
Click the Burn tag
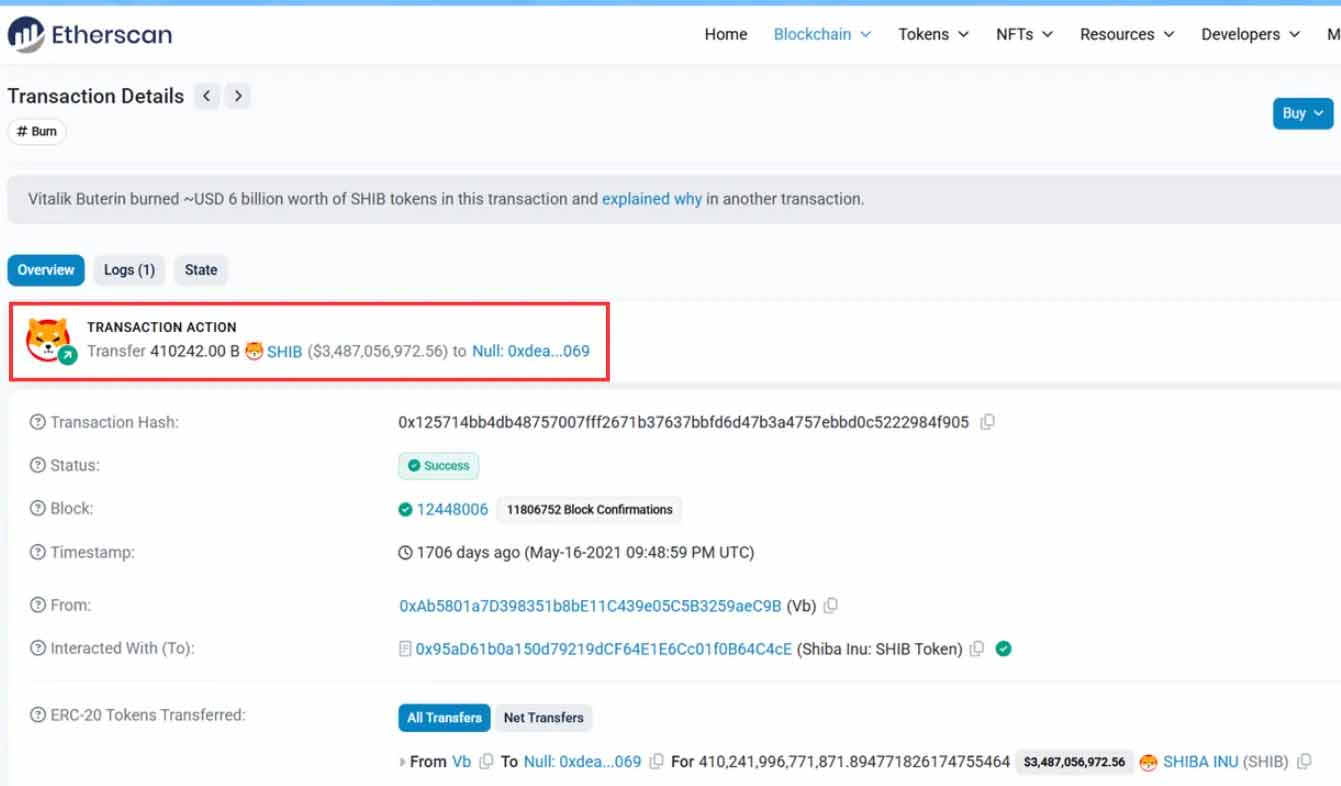tap(37, 132)
